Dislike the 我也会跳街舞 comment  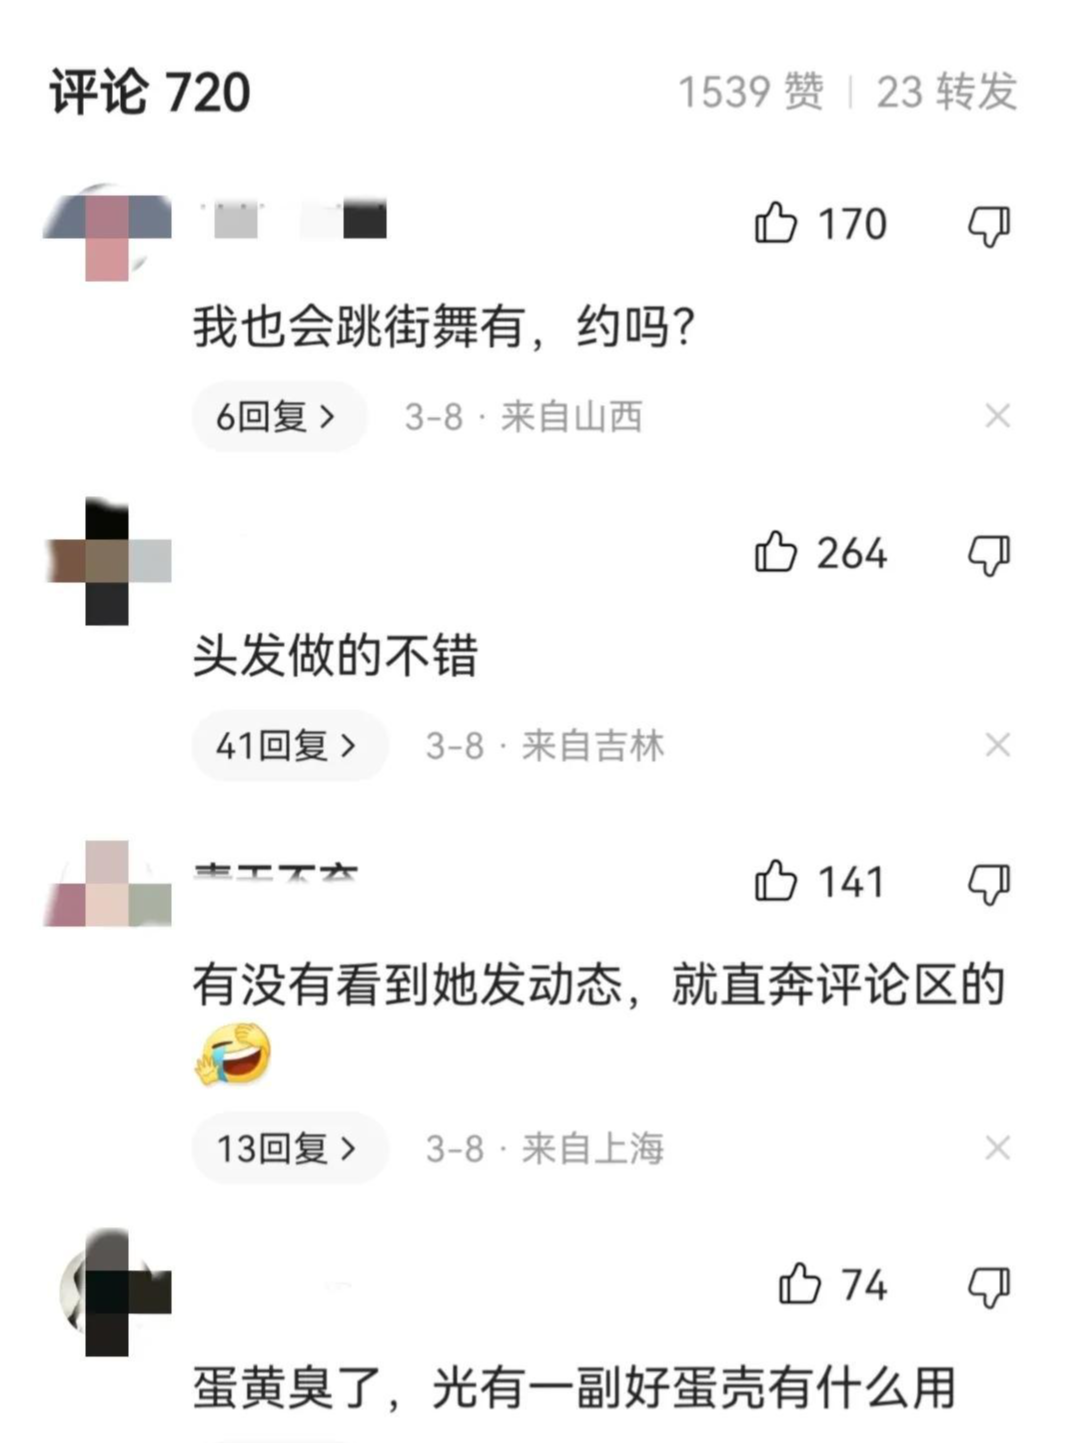[x=989, y=226]
